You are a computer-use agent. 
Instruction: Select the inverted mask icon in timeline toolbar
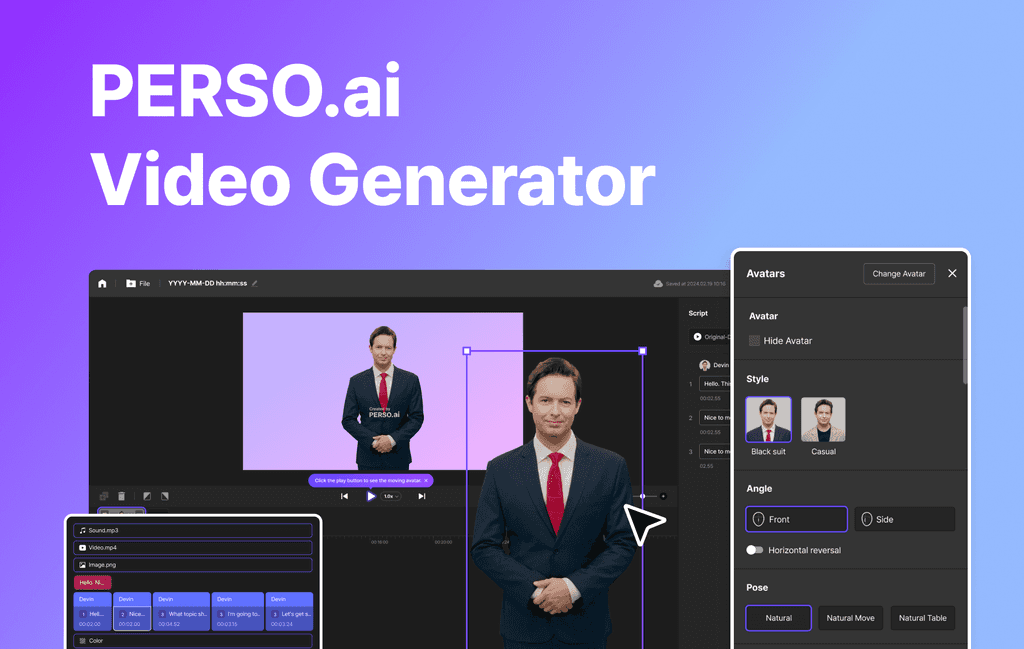[166, 496]
